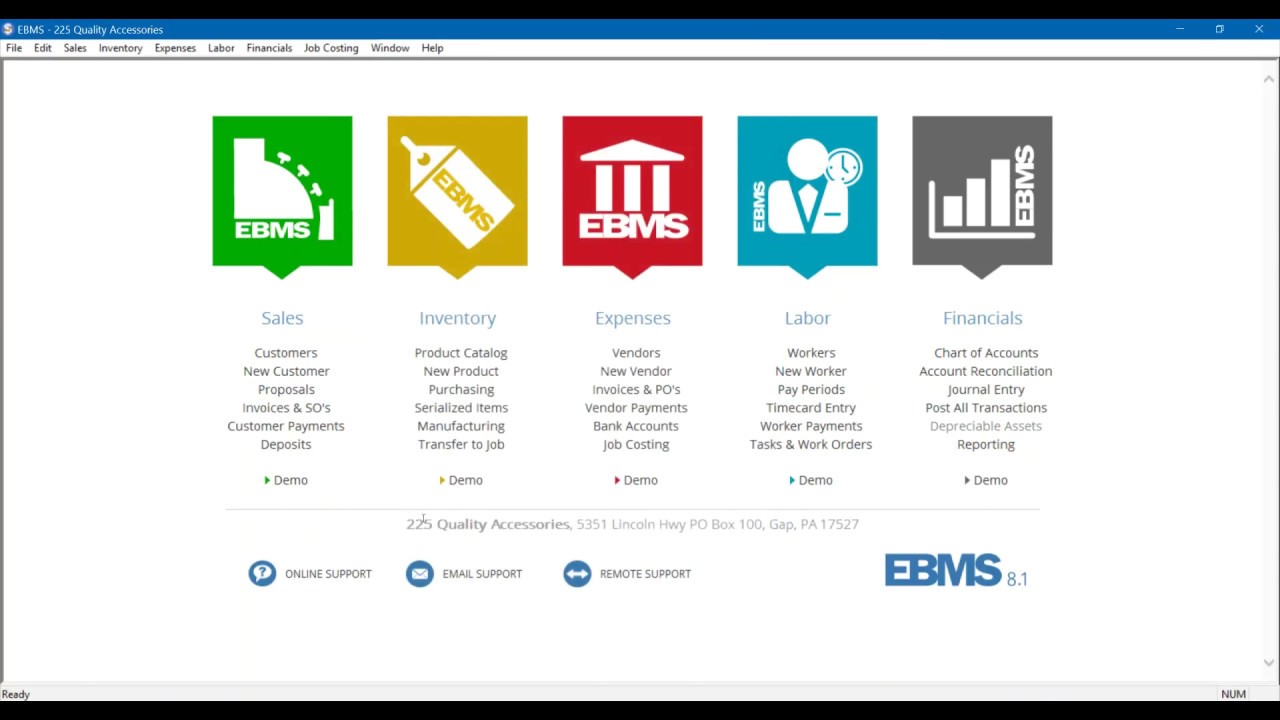Click the EBMS 8.1 logo
Image resolution: width=1280 pixels, height=720 pixels.
956,570
